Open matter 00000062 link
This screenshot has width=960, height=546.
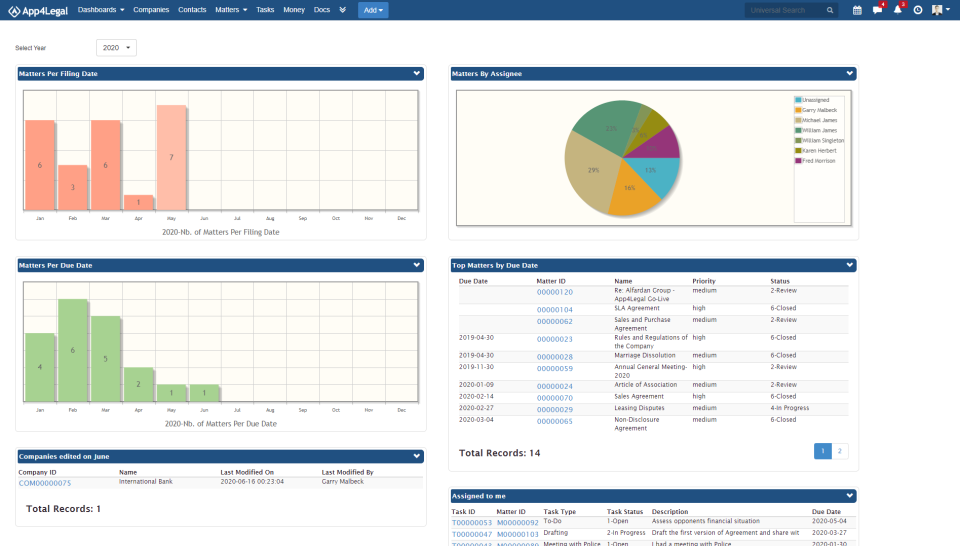pos(555,321)
